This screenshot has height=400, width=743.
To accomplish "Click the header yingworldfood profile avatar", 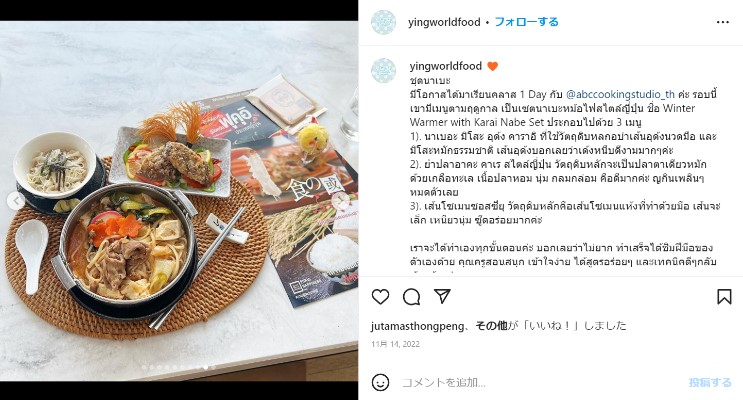I will point(383,22).
